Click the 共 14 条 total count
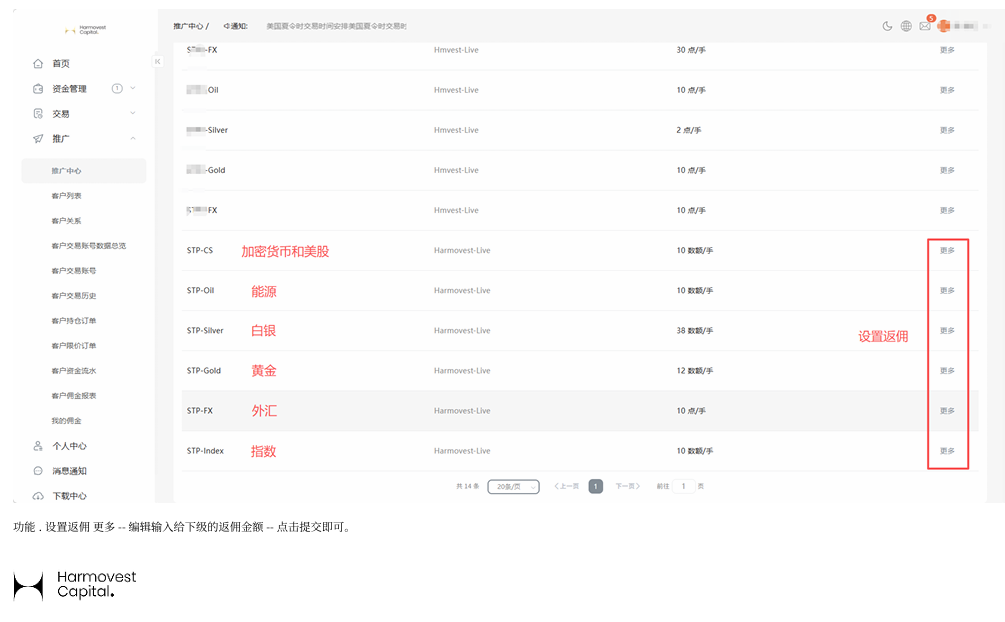The width and height of the screenshot is (1005, 622). 468,487
